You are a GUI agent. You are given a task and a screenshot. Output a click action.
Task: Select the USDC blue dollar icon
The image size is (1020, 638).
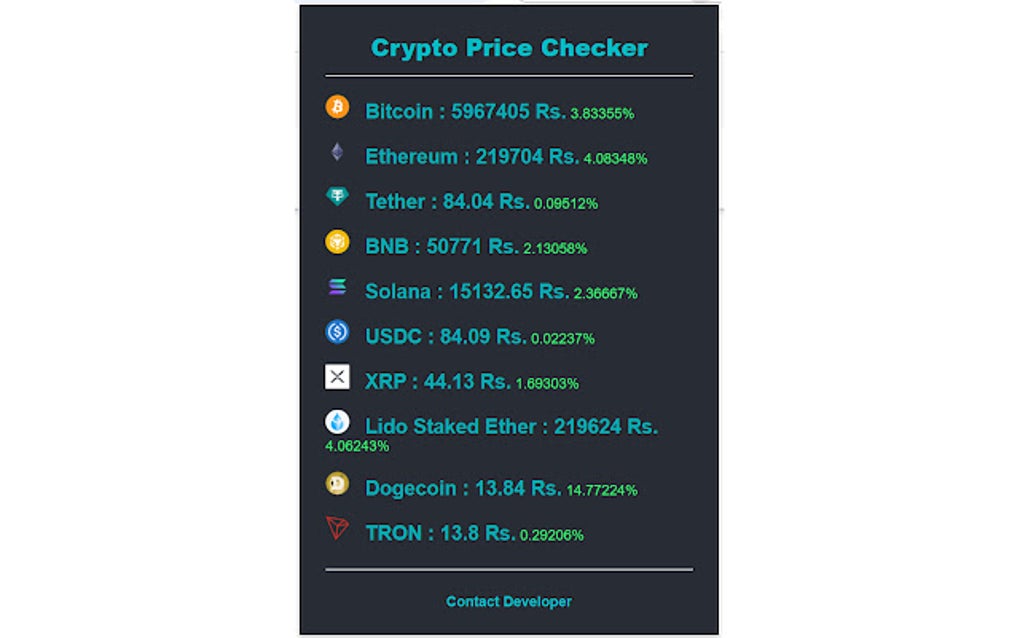click(x=338, y=333)
